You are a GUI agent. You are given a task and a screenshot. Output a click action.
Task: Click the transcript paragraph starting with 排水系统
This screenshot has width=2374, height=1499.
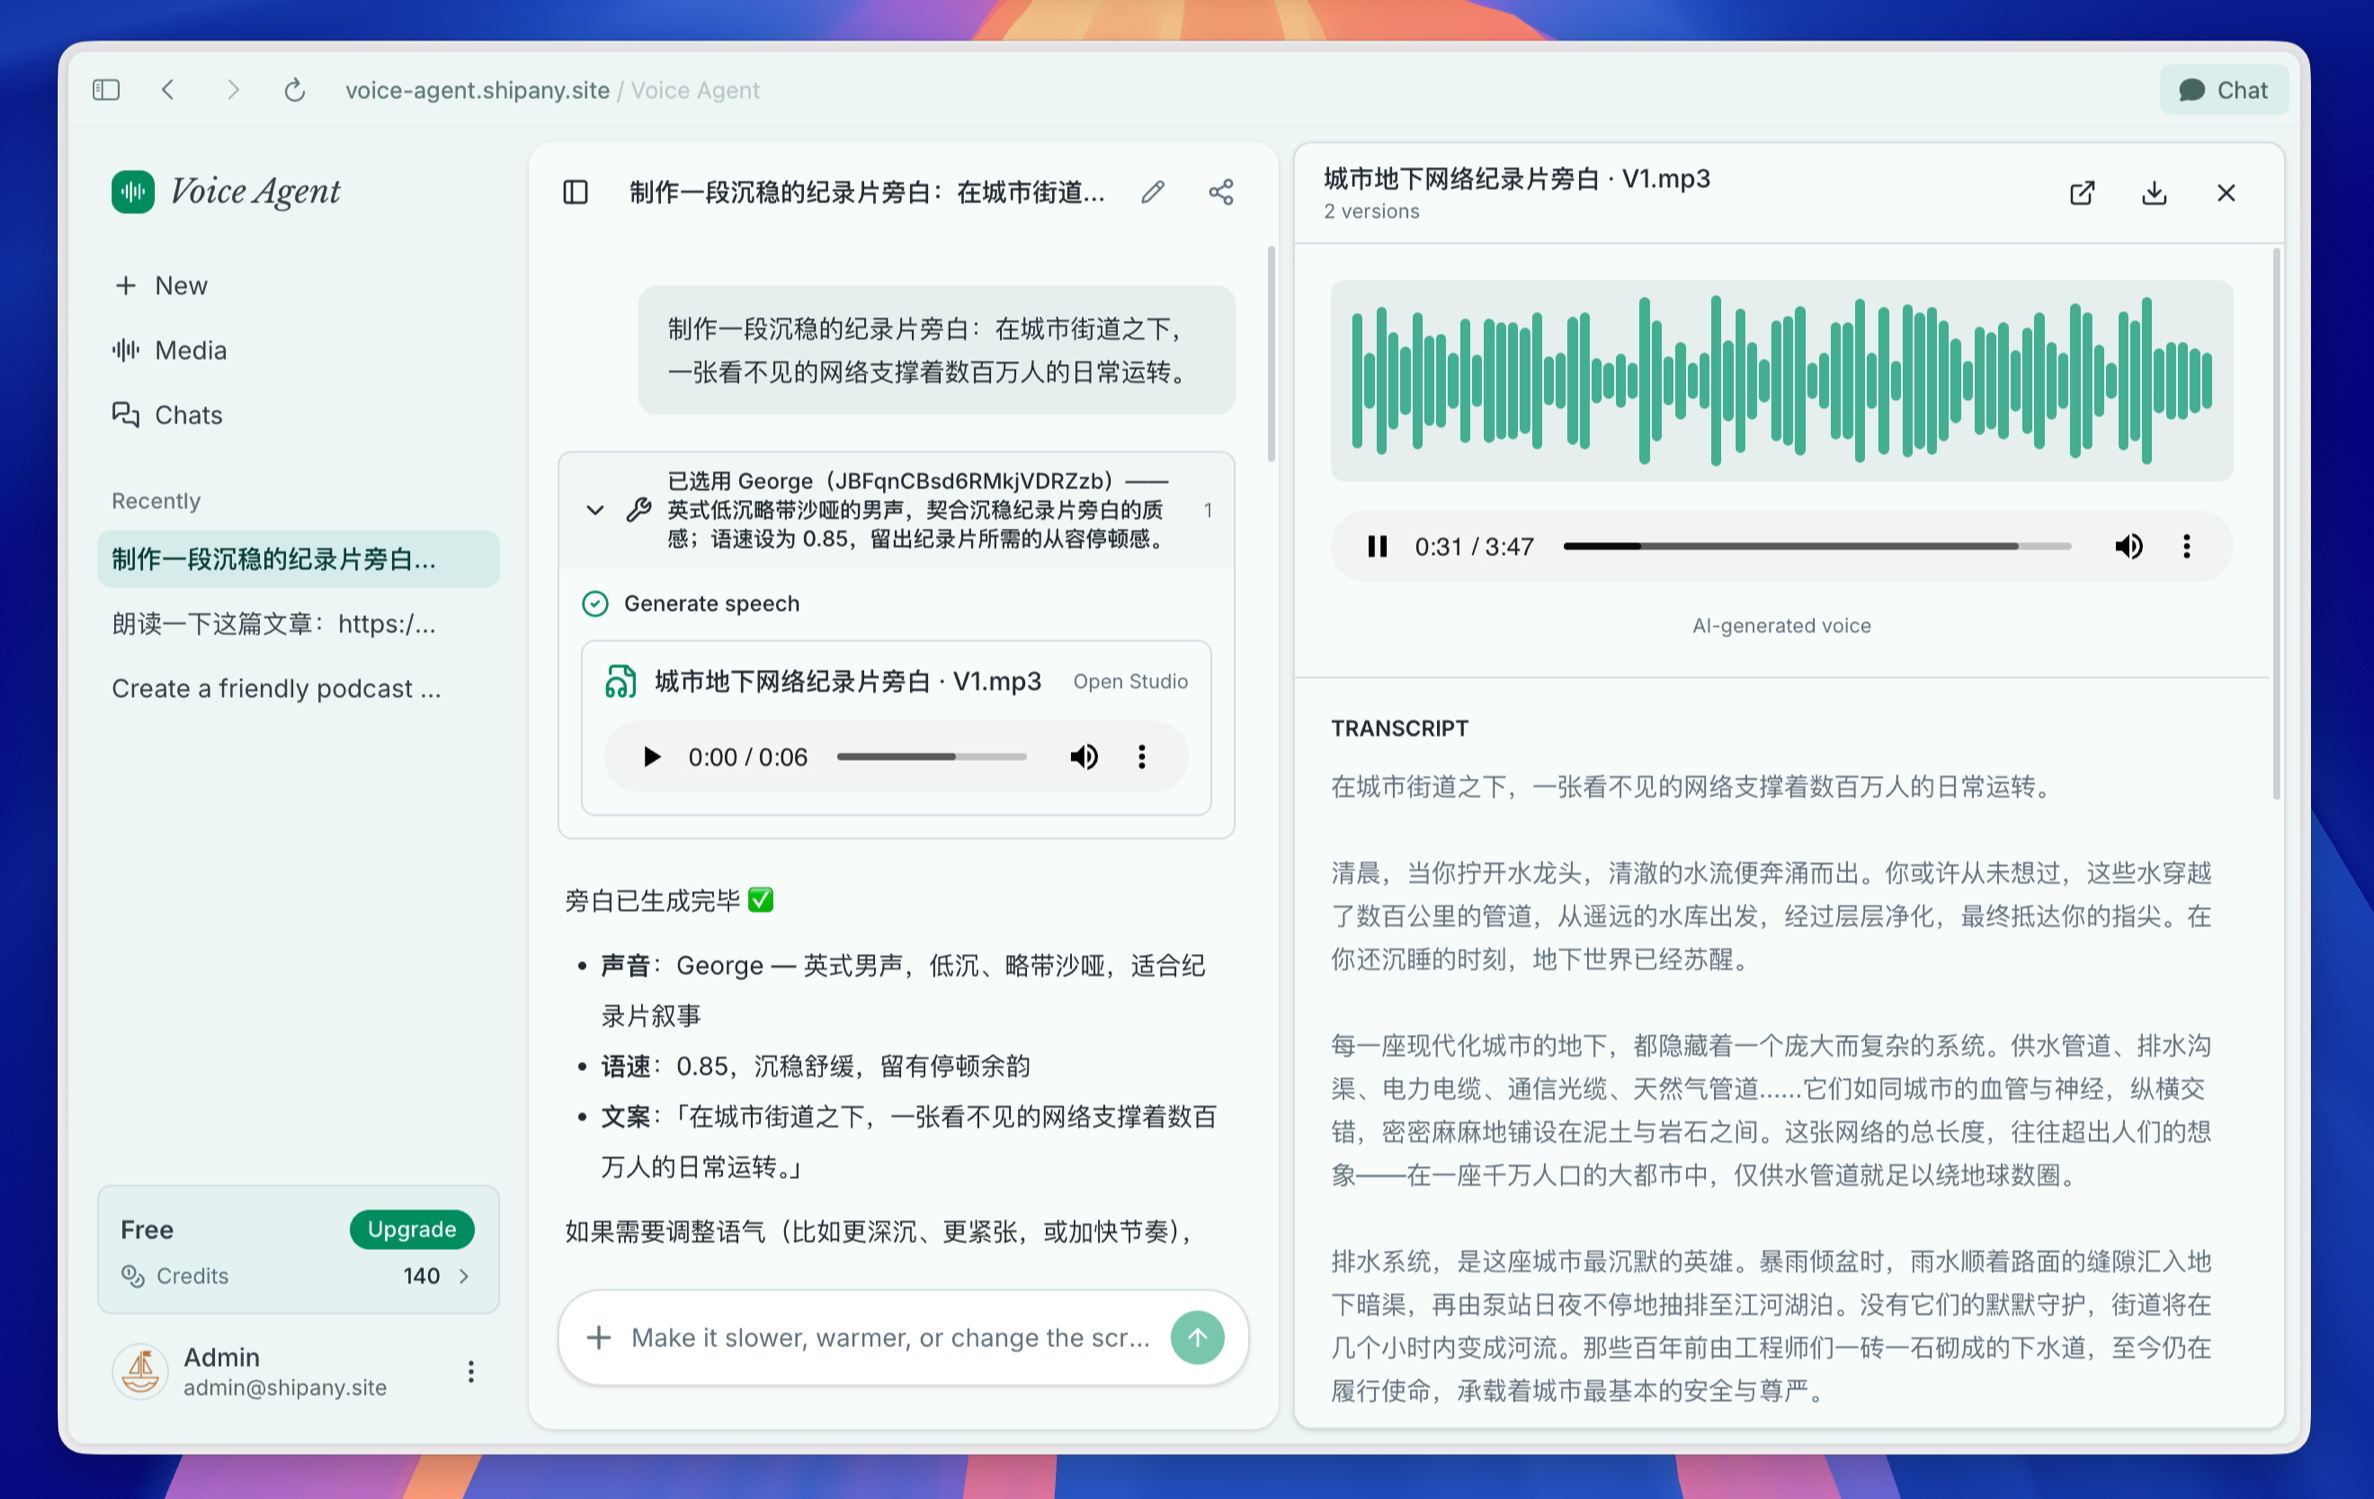(1771, 1326)
